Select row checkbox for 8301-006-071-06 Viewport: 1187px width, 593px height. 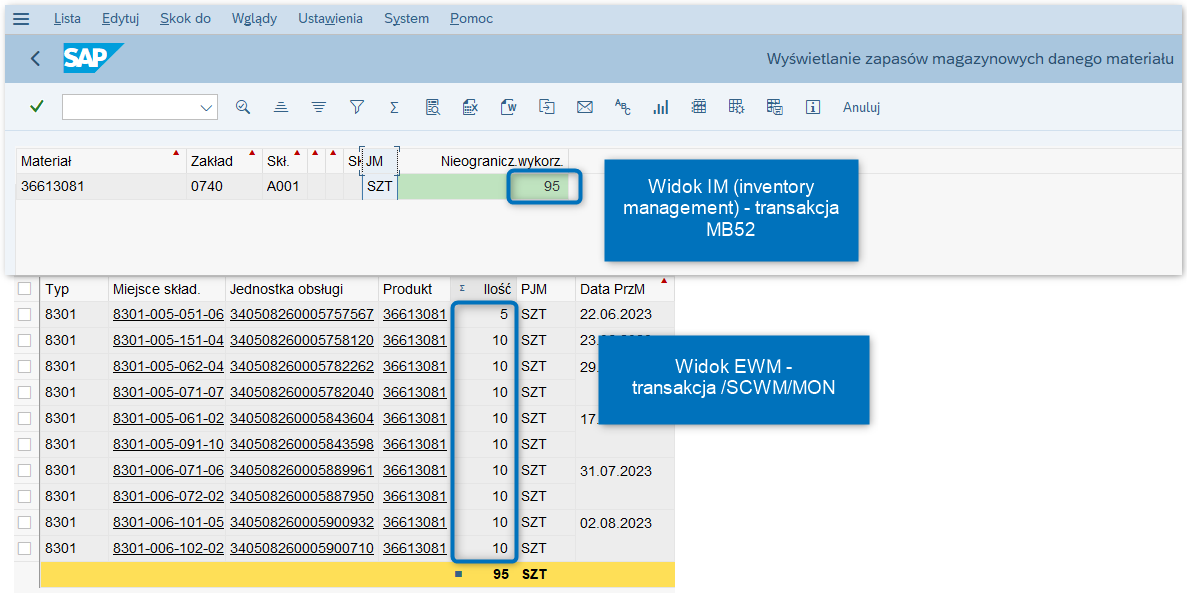(26, 471)
